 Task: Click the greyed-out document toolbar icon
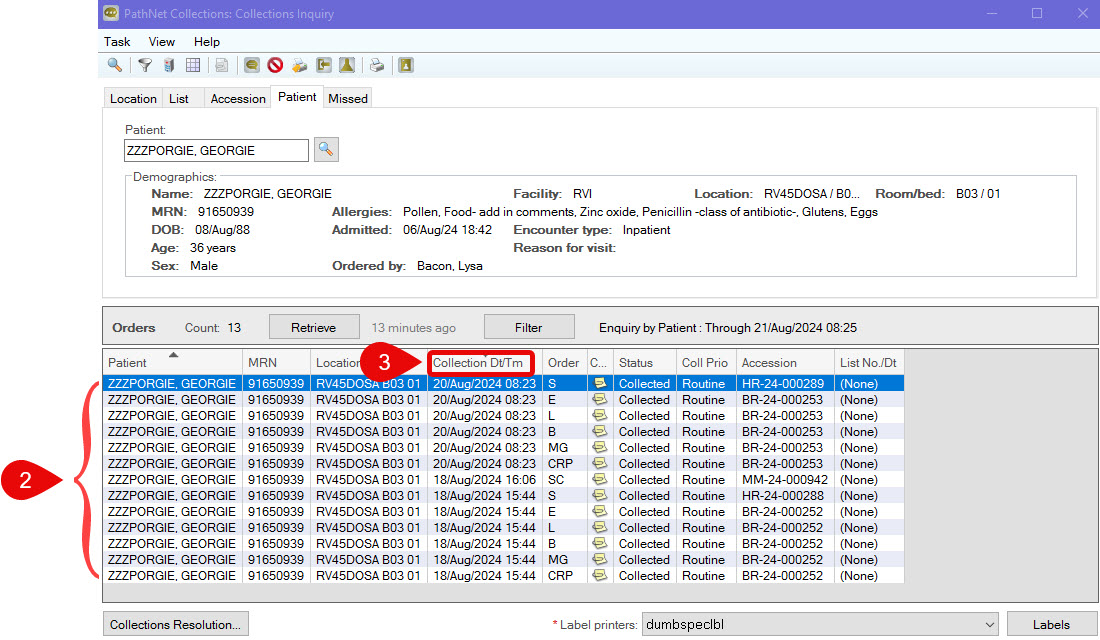222,65
